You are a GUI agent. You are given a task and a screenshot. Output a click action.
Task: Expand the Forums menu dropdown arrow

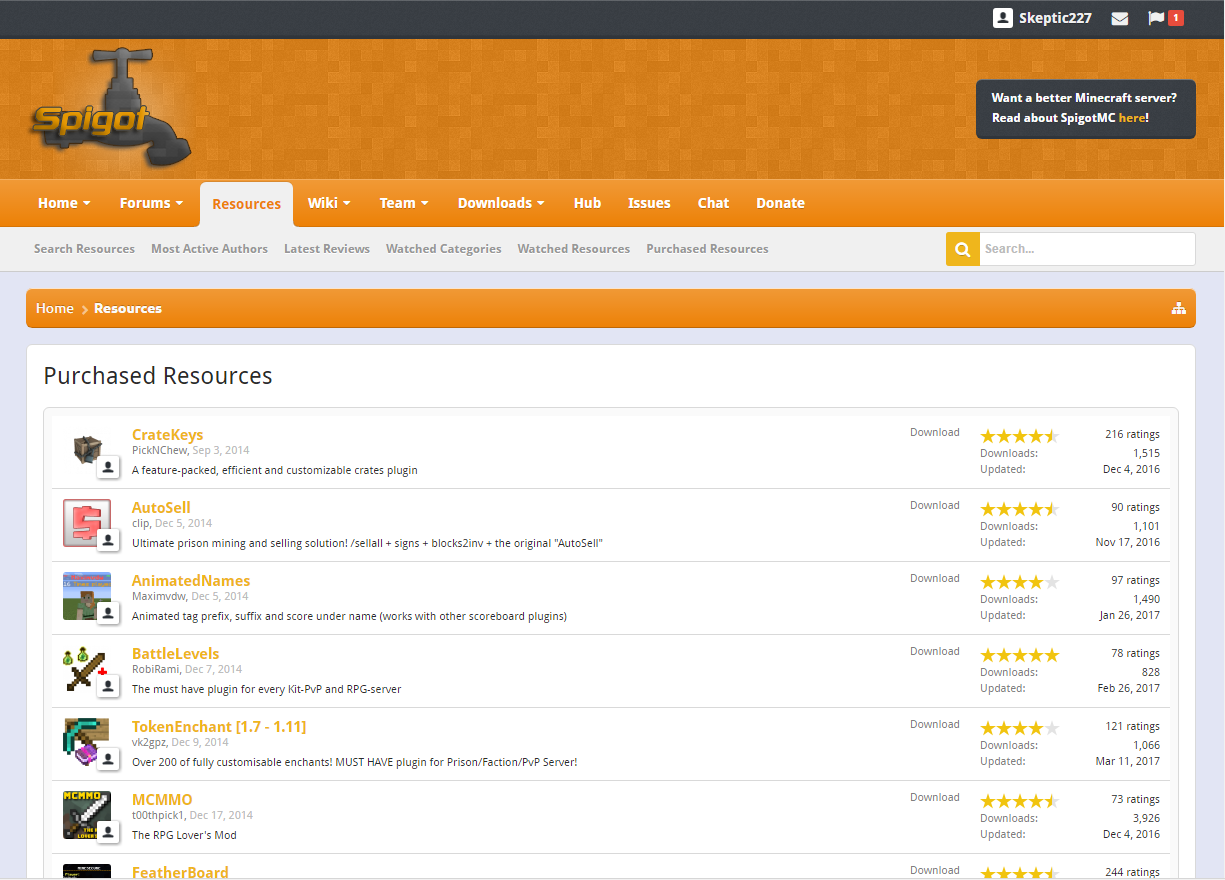pyautogui.click(x=179, y=203)
